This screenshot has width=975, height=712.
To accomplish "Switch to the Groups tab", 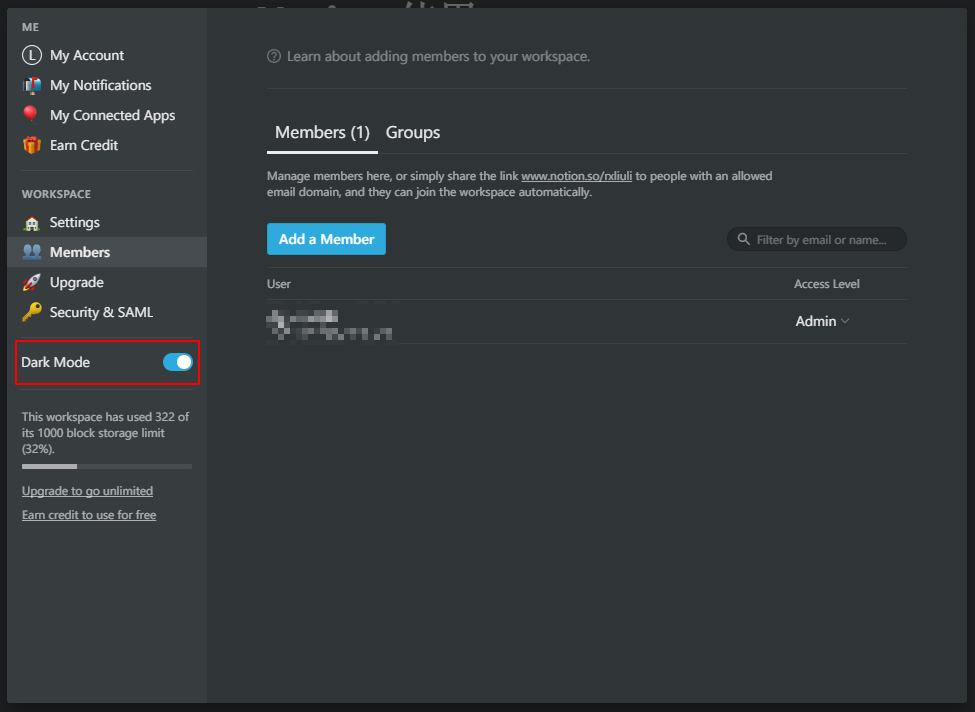I will [413, 132].
